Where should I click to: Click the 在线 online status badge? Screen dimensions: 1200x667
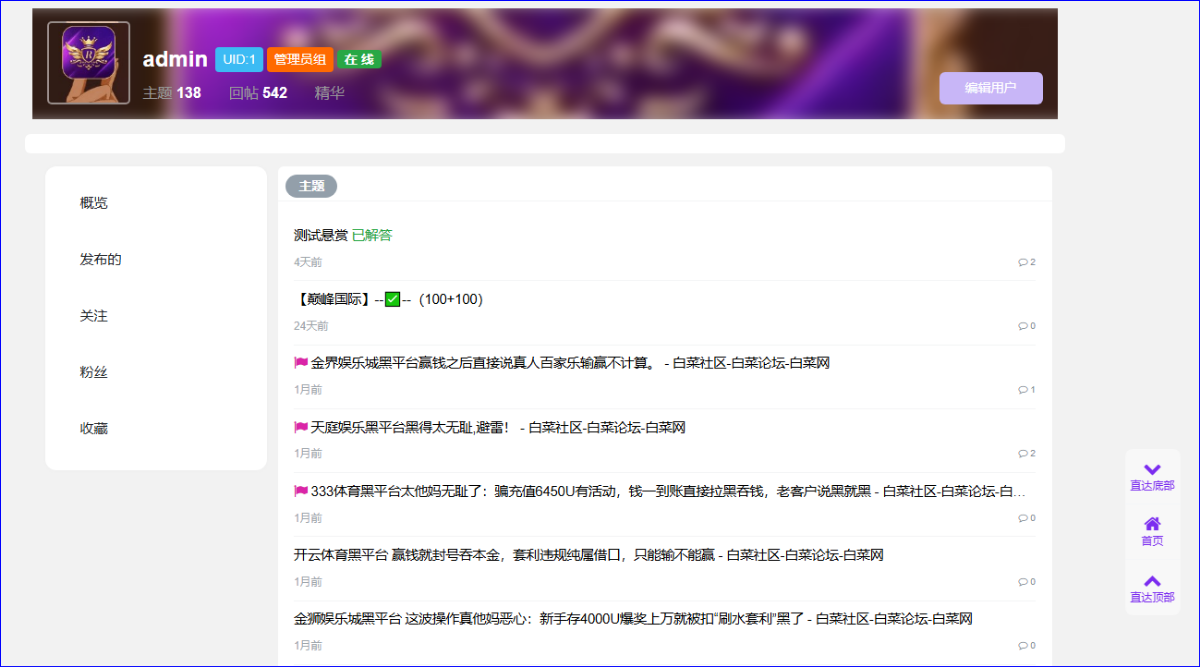coord(359,60)
